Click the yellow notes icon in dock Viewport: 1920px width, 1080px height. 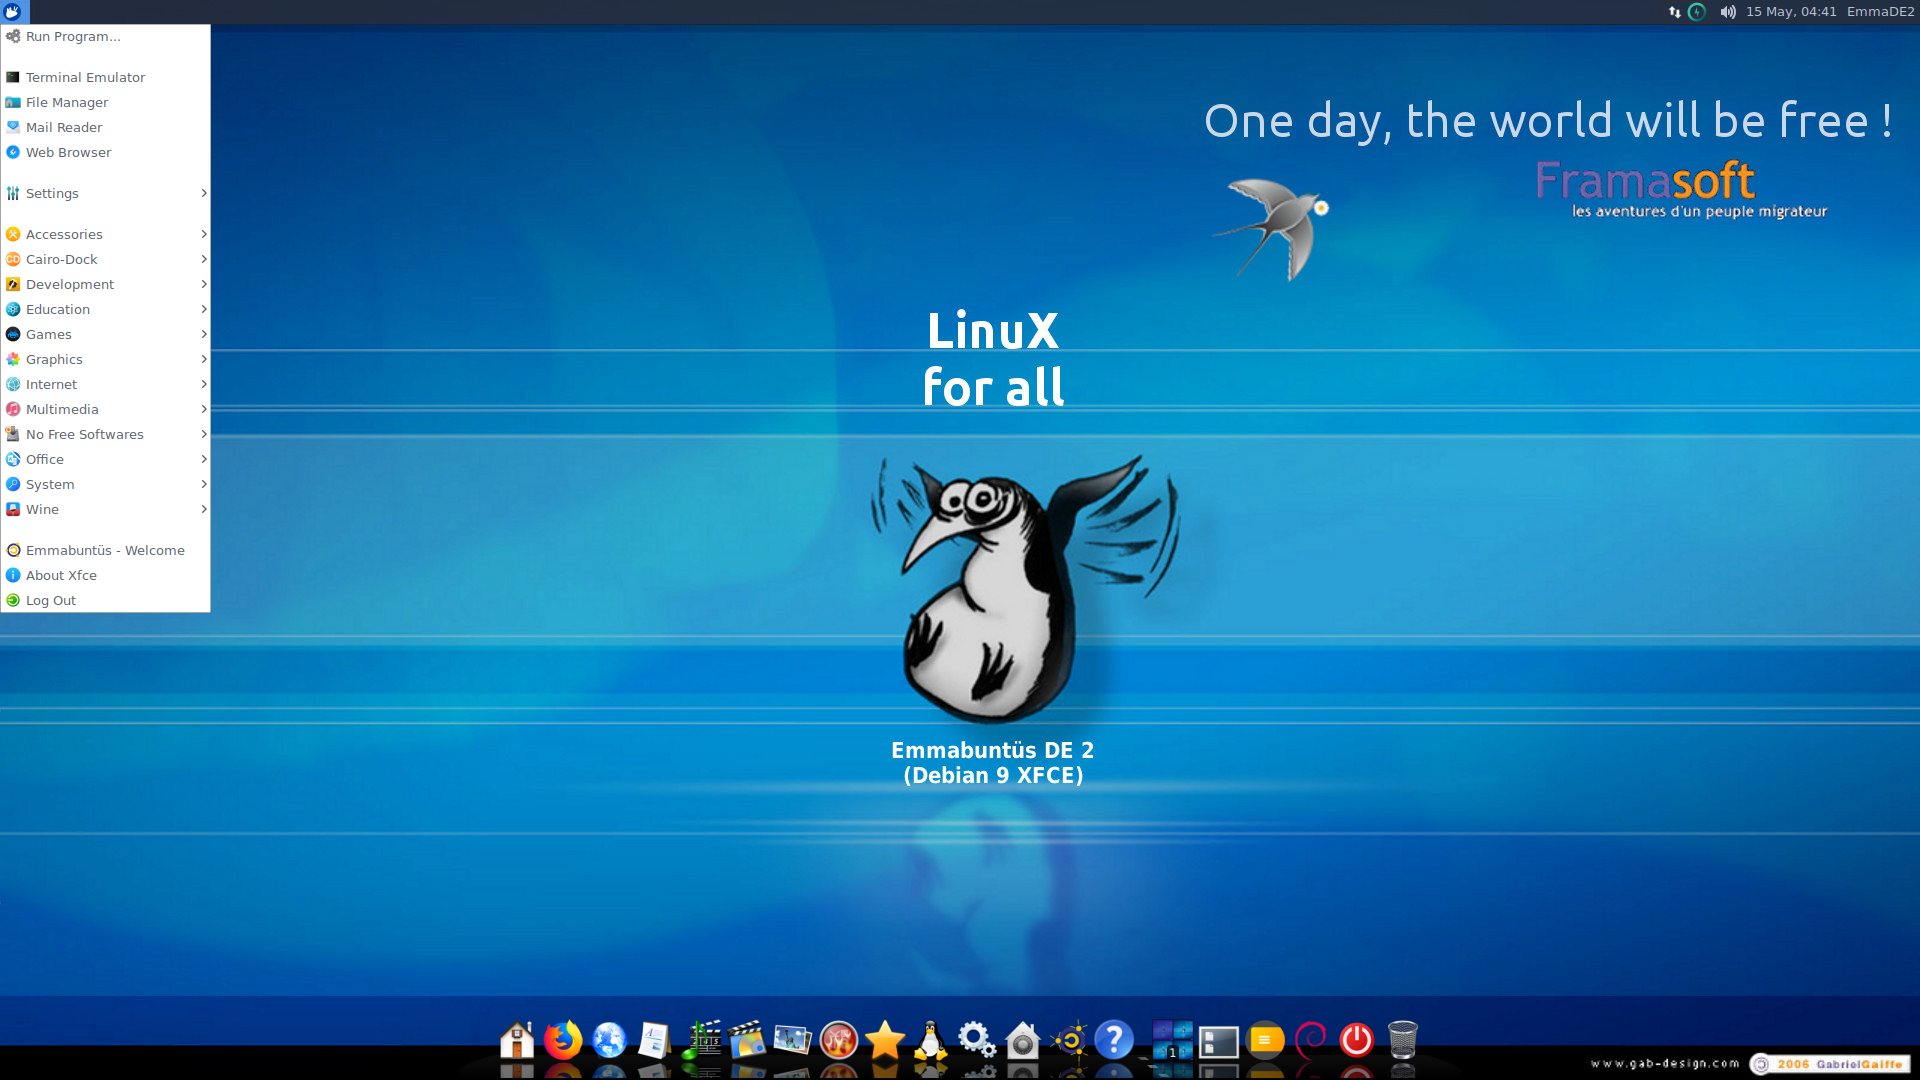tap(1265, 1040)
